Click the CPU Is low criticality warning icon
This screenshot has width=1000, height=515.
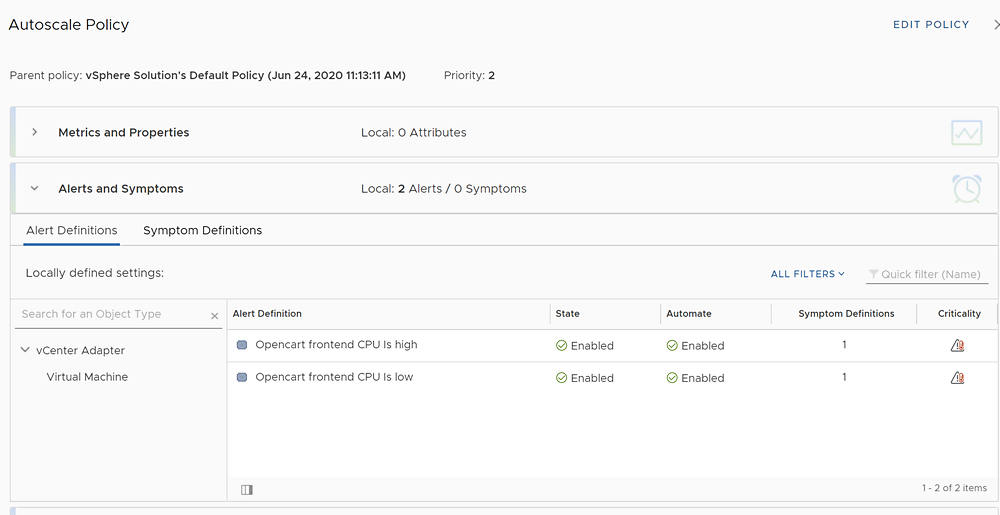click(x=957, y=377)
